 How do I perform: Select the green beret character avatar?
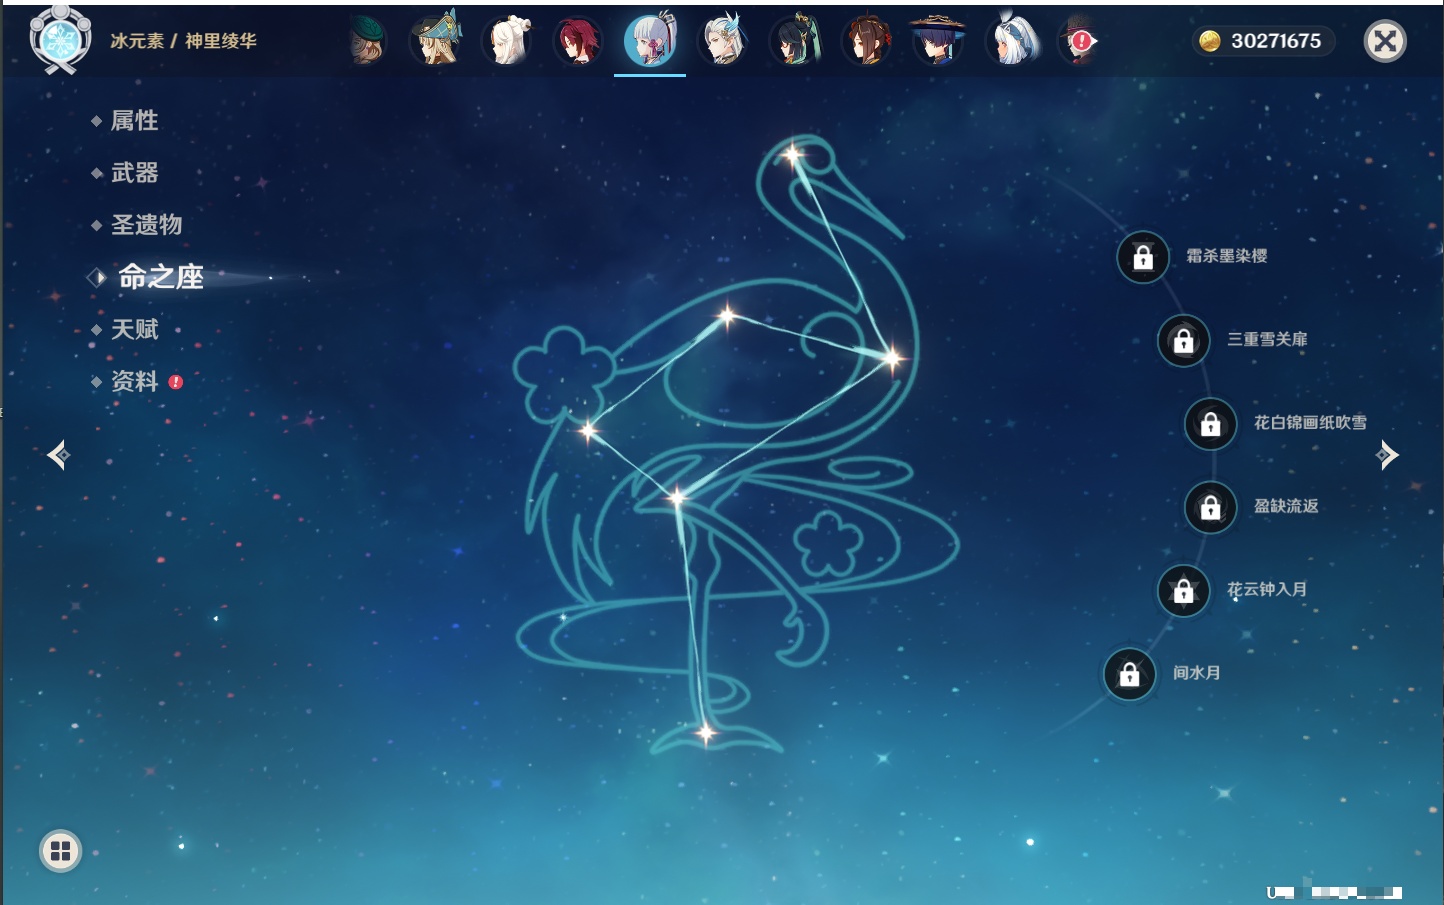pos(368,42)
